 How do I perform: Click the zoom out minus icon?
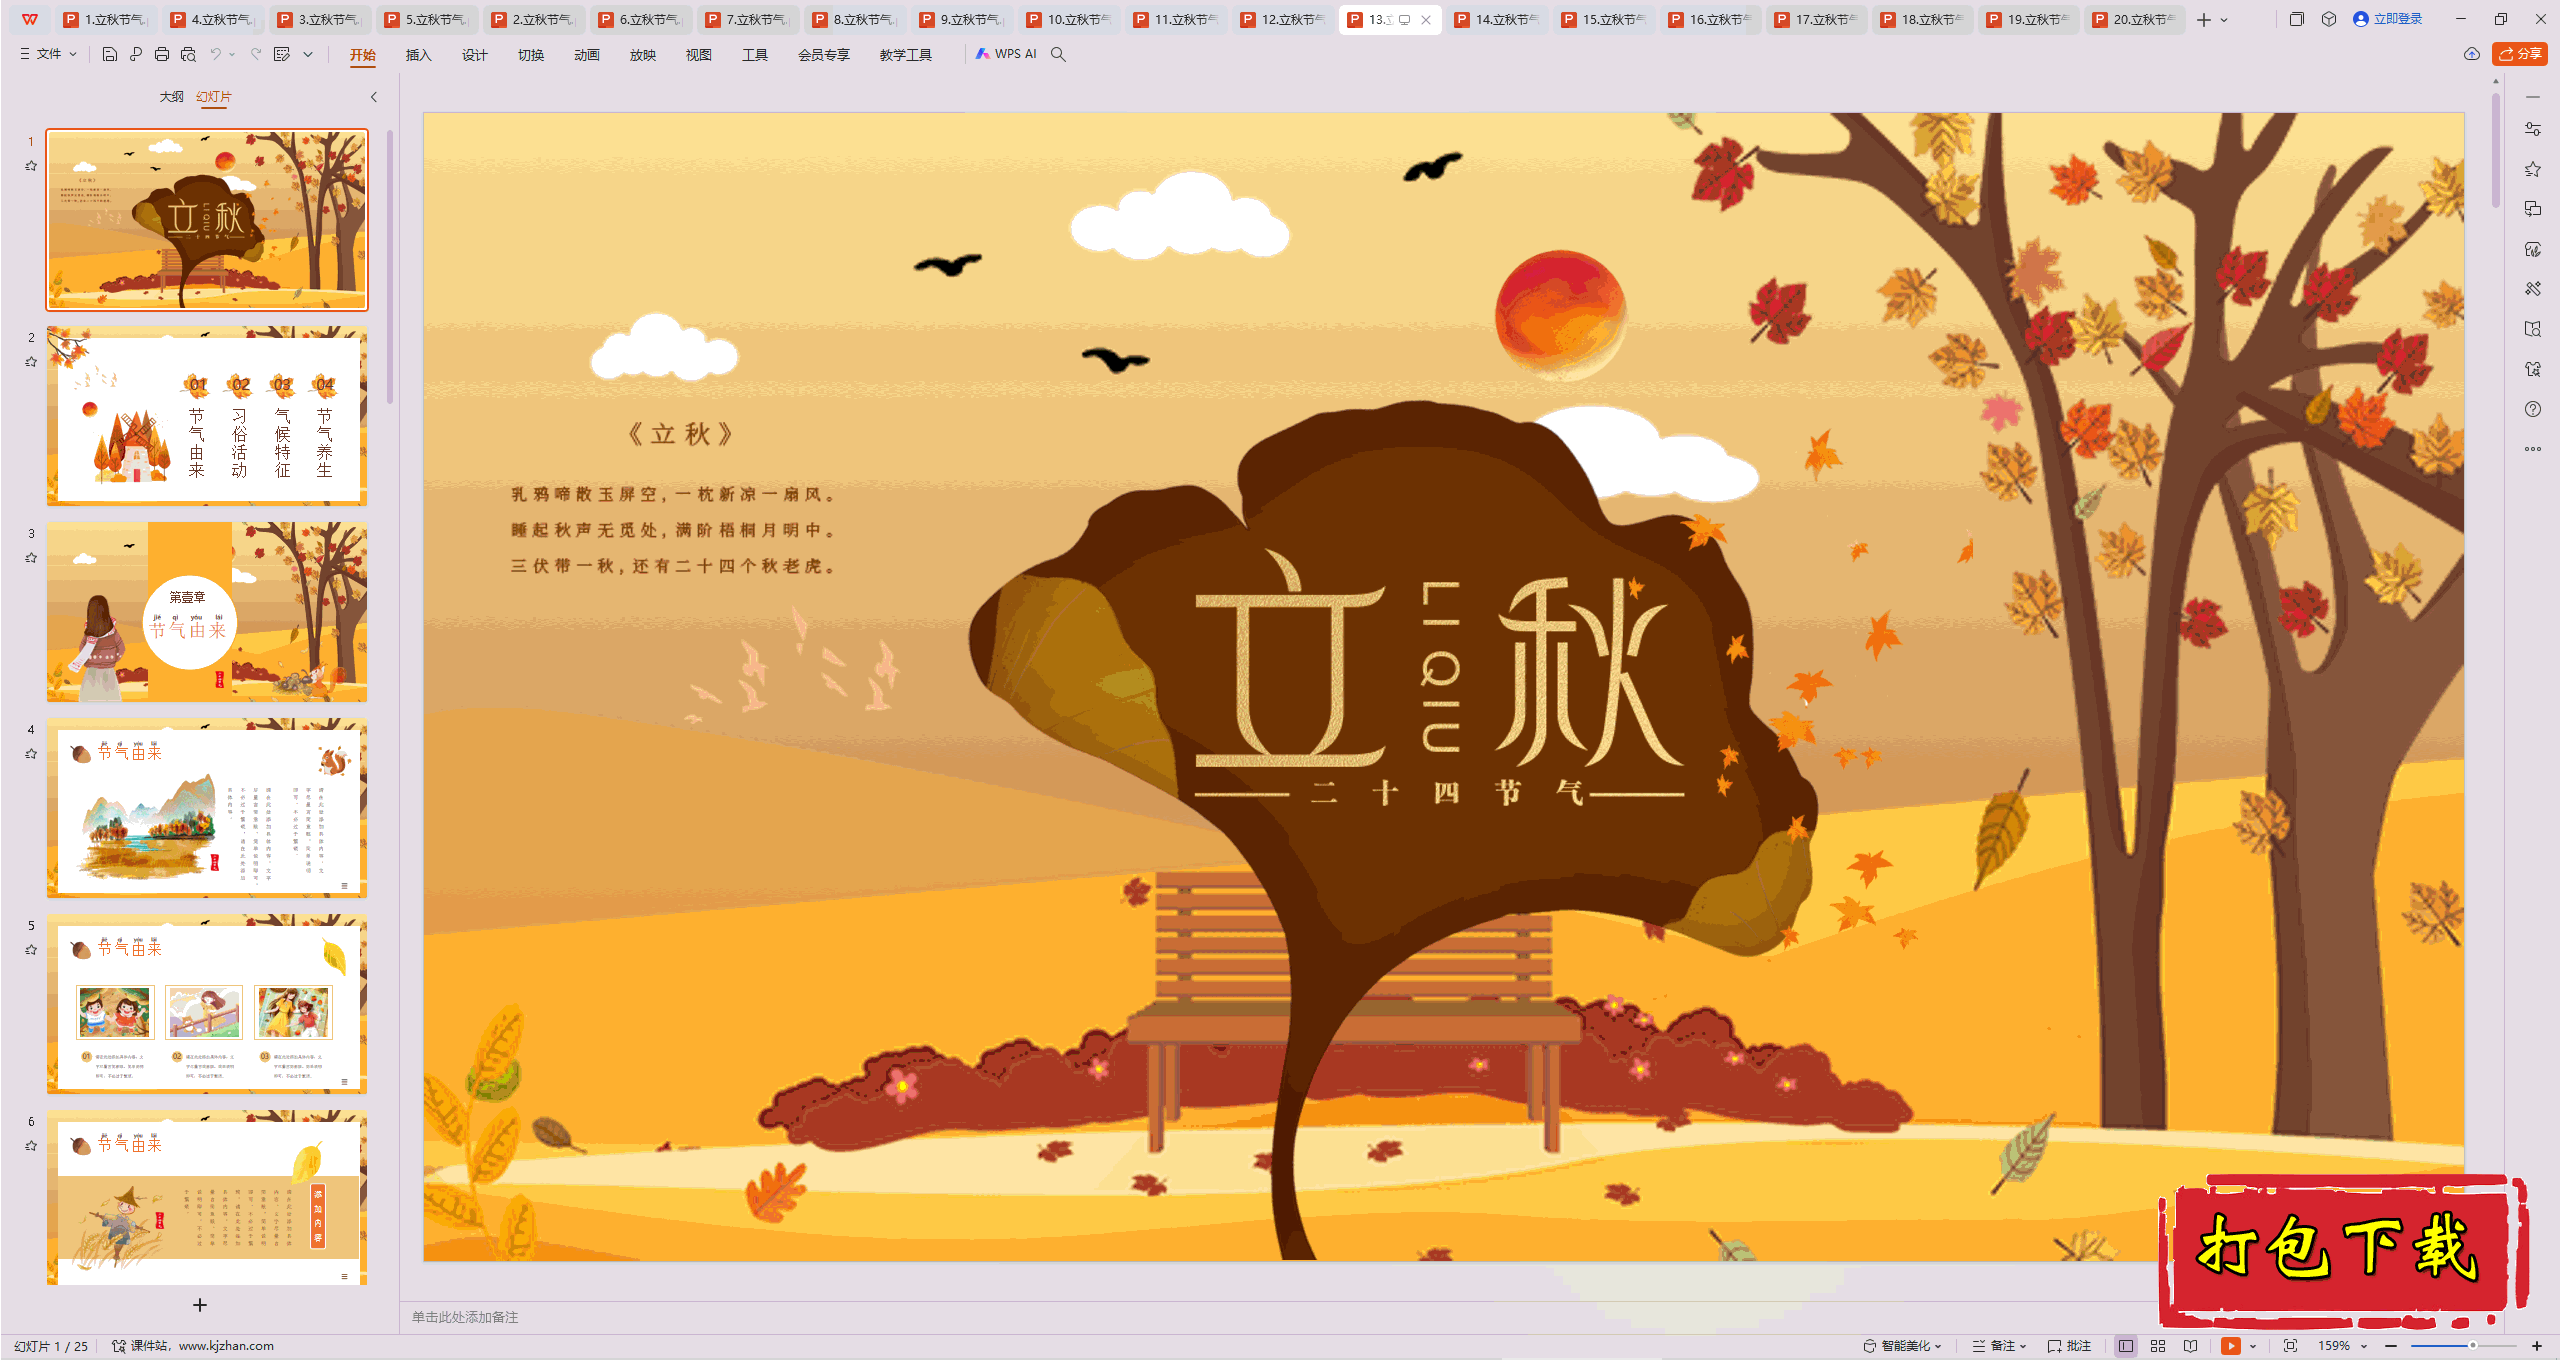2391,1346
